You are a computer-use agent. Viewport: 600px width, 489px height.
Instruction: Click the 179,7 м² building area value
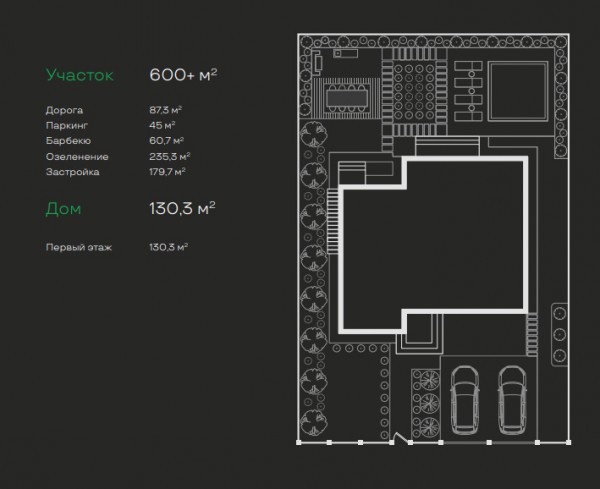click(x=168, y=172)
